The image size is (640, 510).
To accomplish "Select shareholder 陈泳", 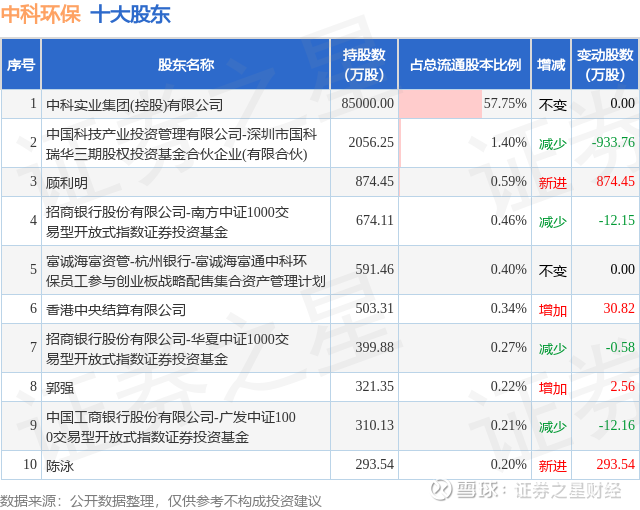I will click(60, 466).
